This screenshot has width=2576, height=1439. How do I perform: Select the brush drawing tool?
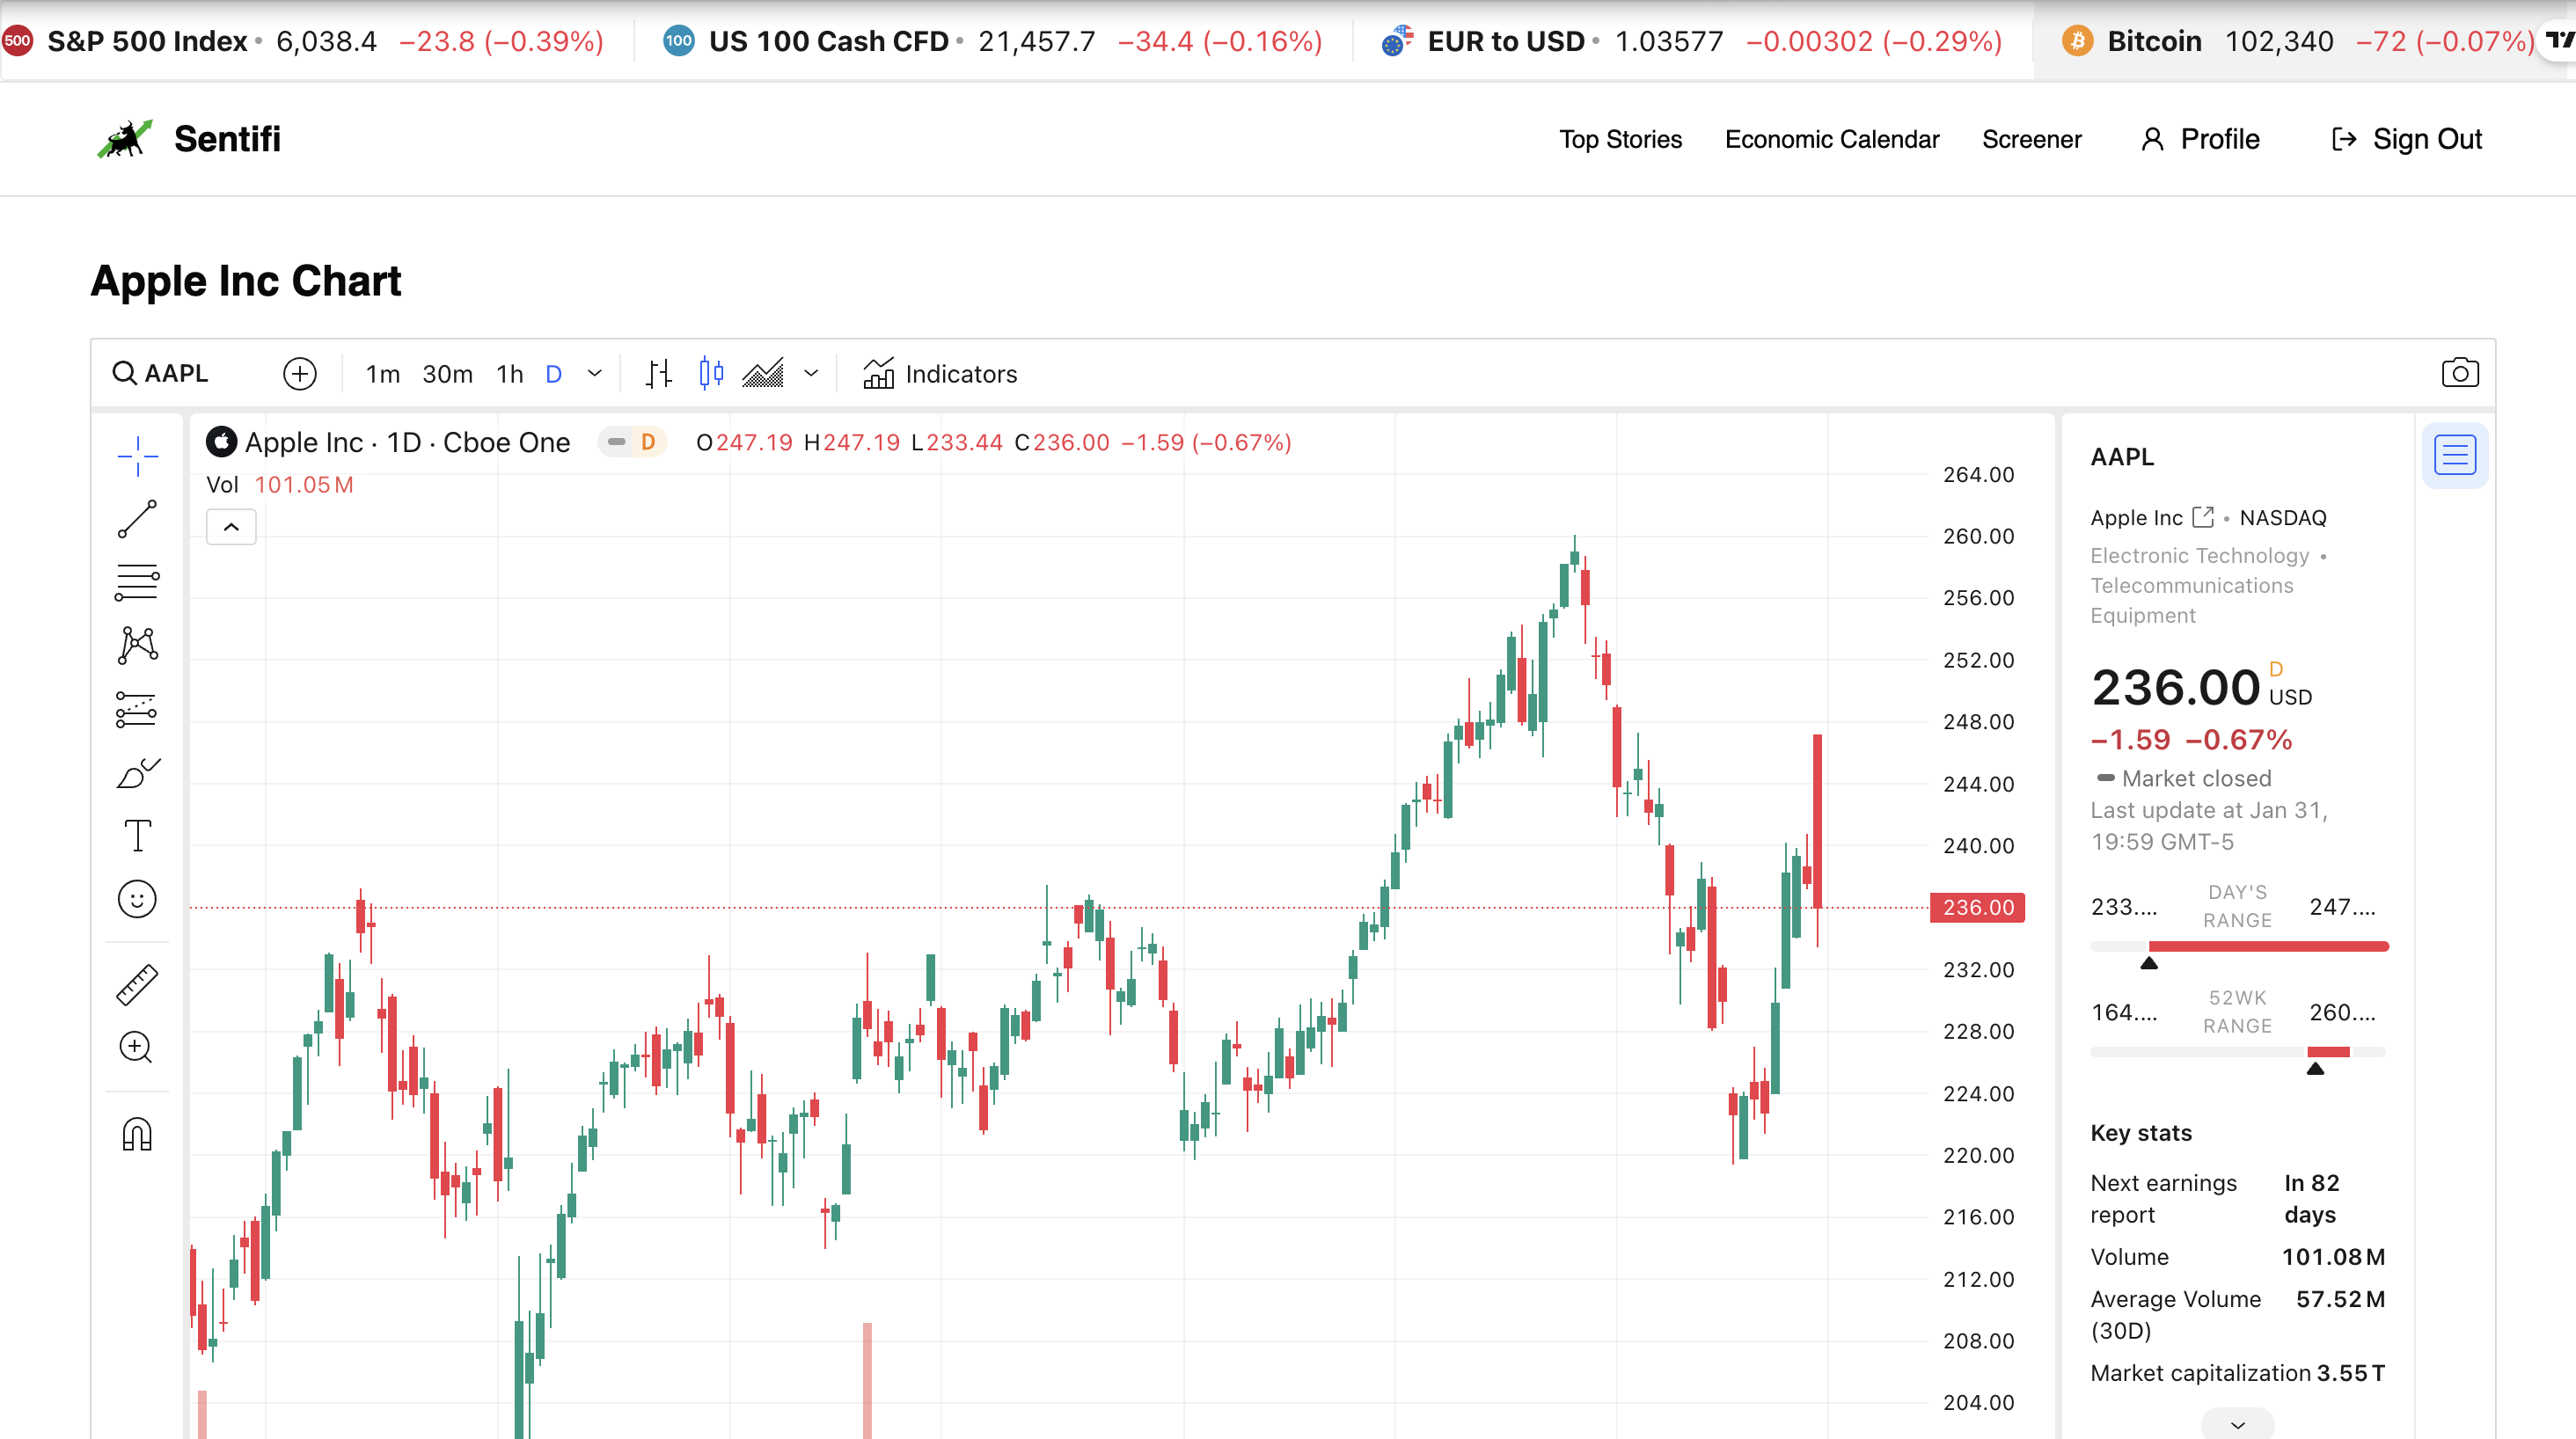[x=137, y=773]
